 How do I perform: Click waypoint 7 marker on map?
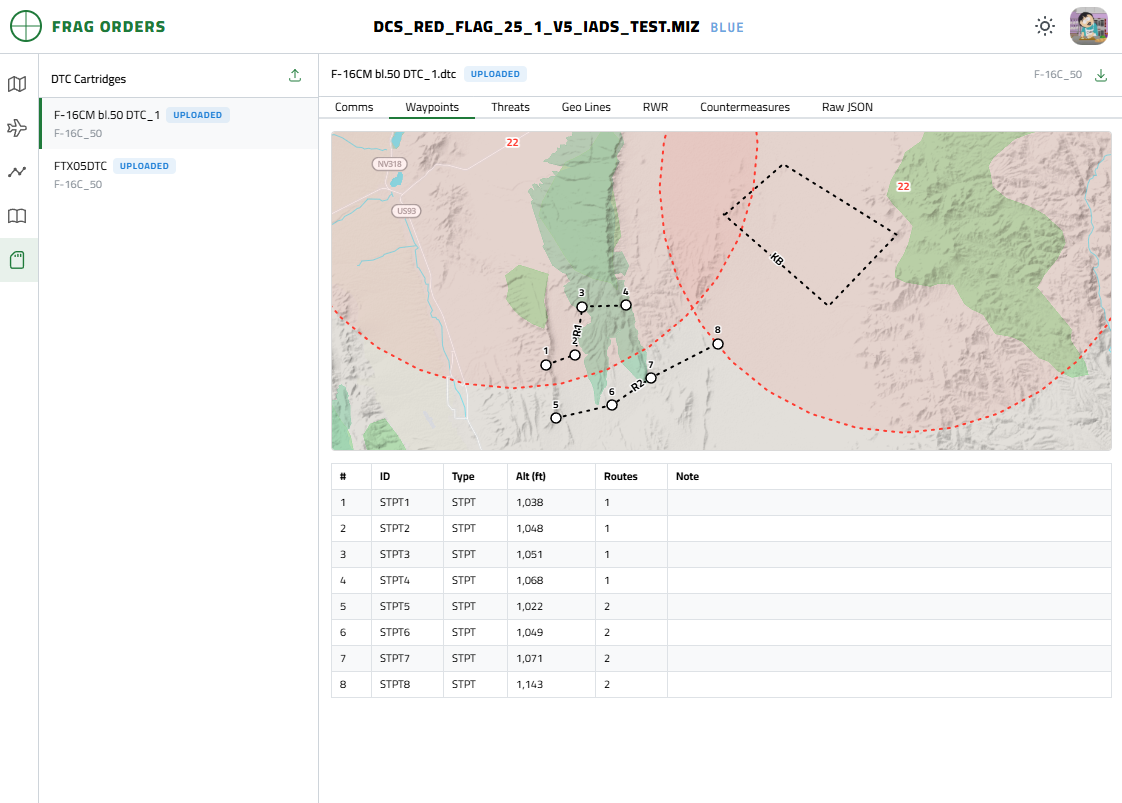click(650, 378)
